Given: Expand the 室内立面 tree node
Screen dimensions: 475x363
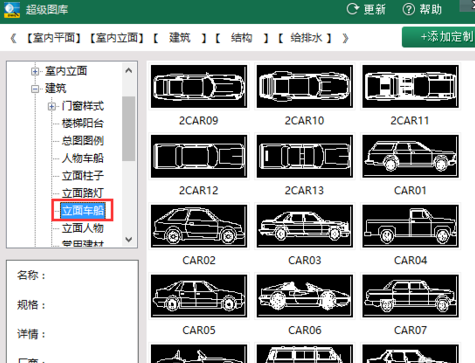Looking at the screenshot, I should coord(35,71).
